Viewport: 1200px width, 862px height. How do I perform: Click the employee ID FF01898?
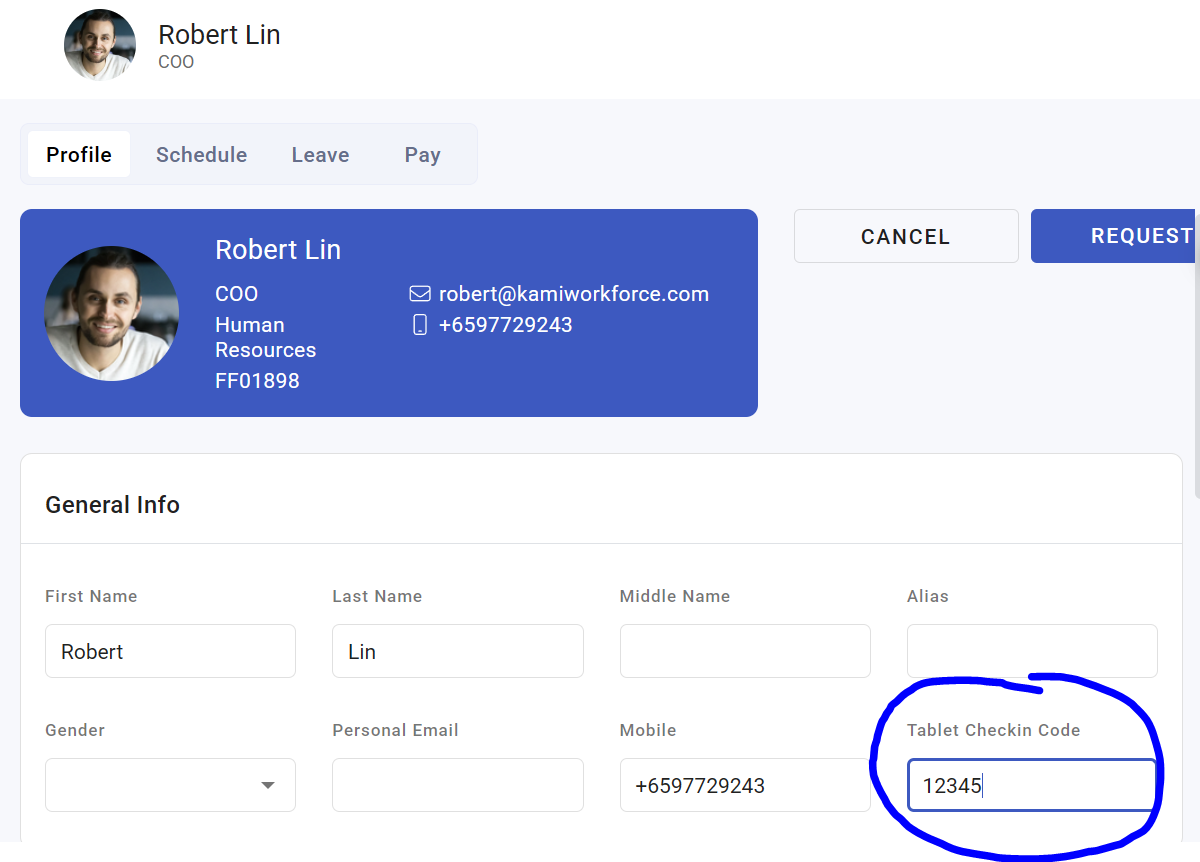coord(257,381)
